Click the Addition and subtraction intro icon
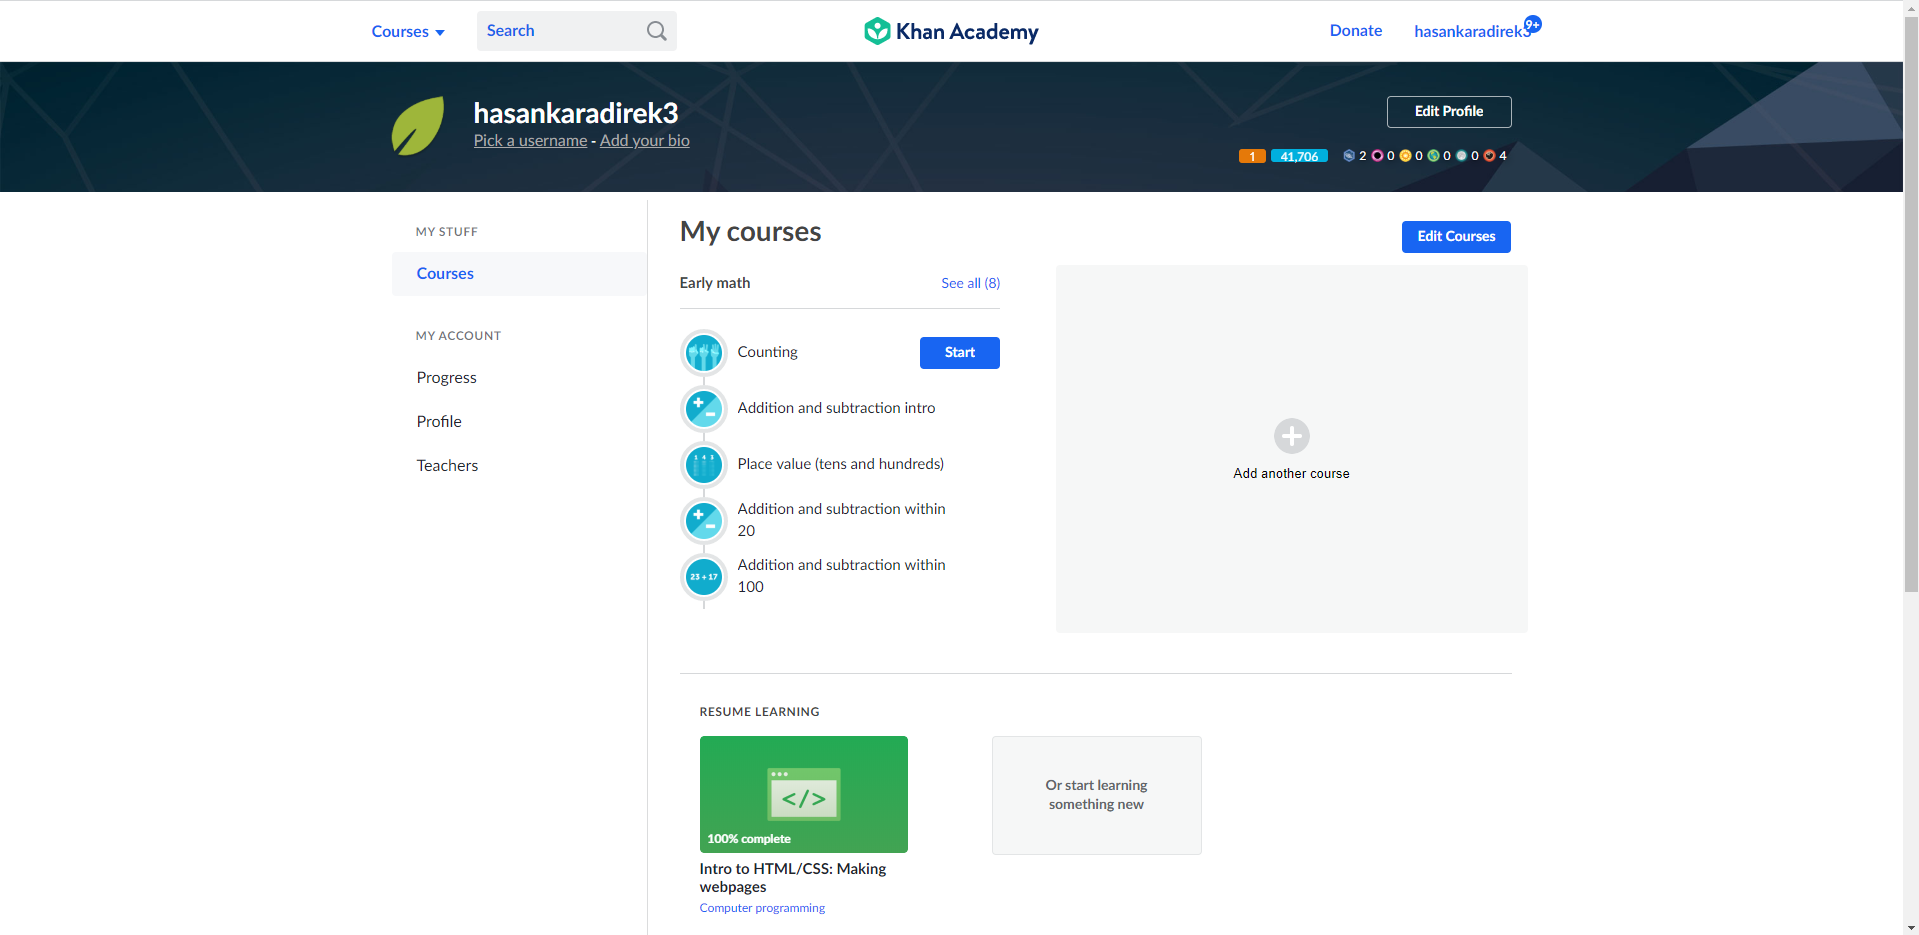Screen dimensions: 1919x935 tap(704, 409)
